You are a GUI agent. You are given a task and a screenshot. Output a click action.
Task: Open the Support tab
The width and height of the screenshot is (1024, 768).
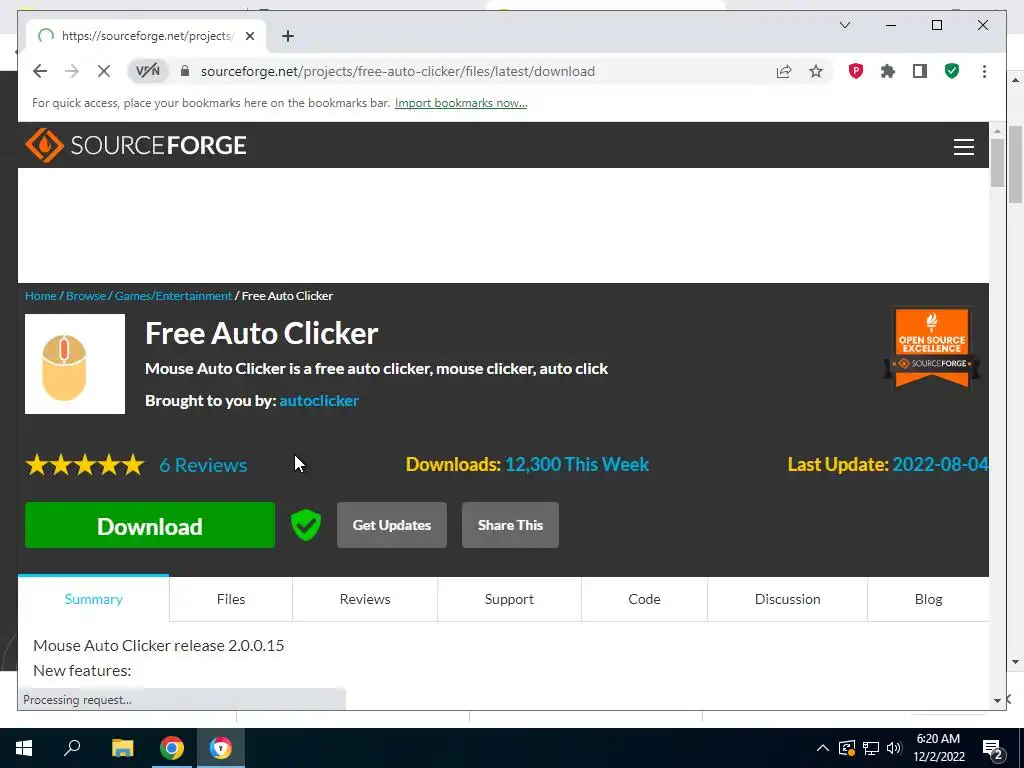coord(509,599)
